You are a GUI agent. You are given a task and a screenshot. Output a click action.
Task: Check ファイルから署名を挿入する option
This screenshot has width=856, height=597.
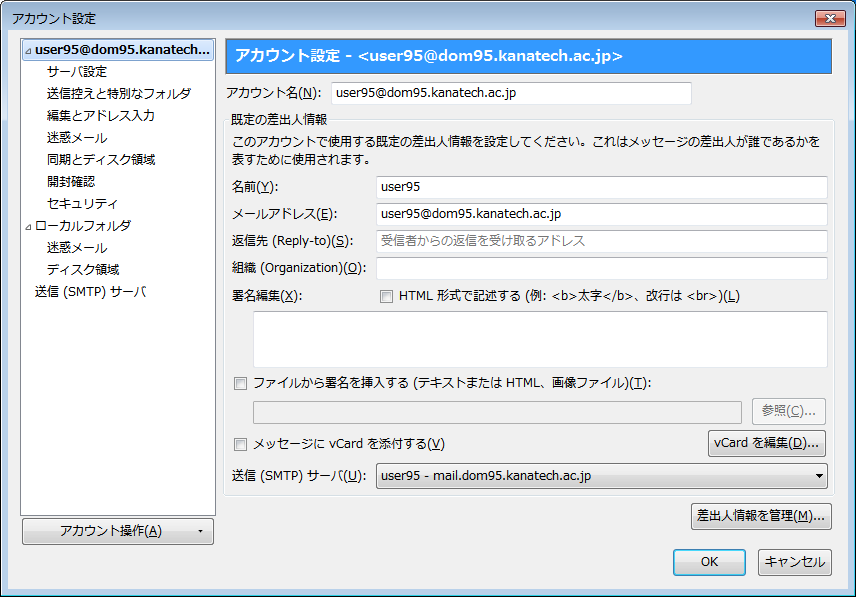click(240, 384)
